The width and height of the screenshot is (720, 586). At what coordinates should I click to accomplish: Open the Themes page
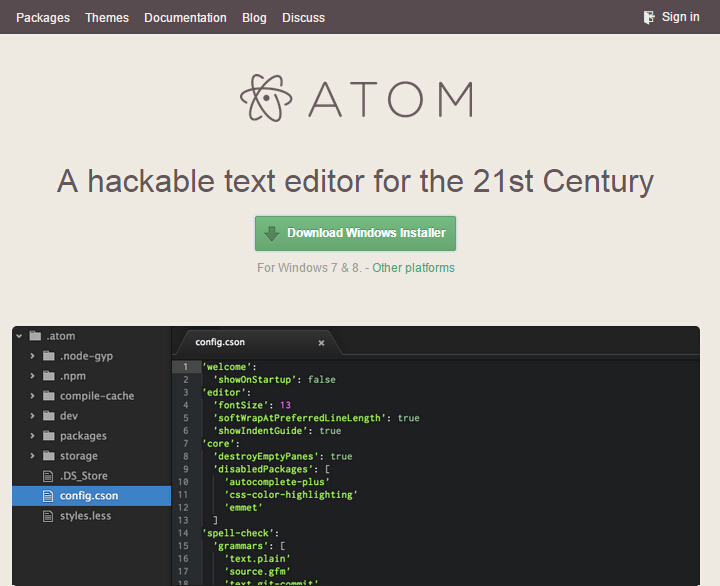point(107,17)
